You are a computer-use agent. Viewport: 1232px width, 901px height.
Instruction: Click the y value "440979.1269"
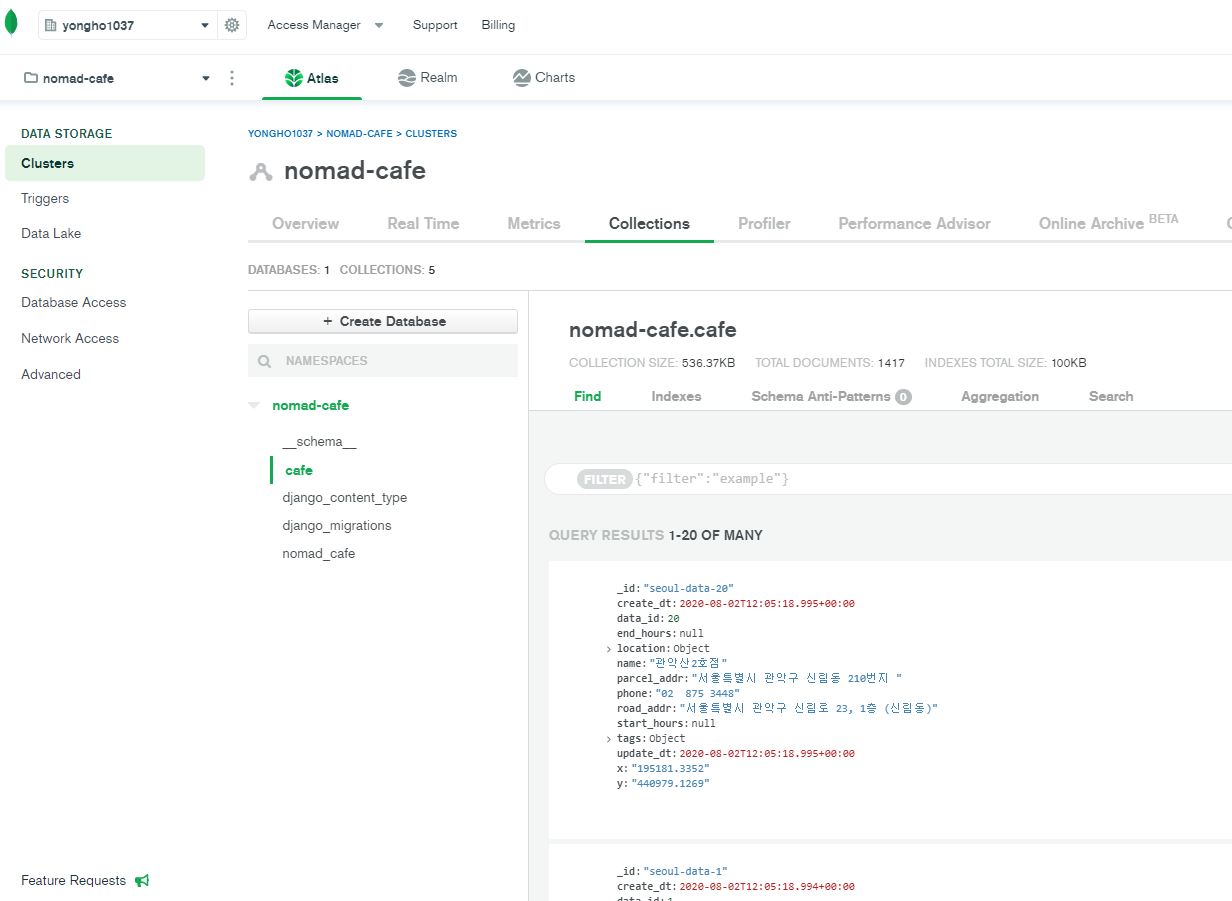(x=670, y=783)
